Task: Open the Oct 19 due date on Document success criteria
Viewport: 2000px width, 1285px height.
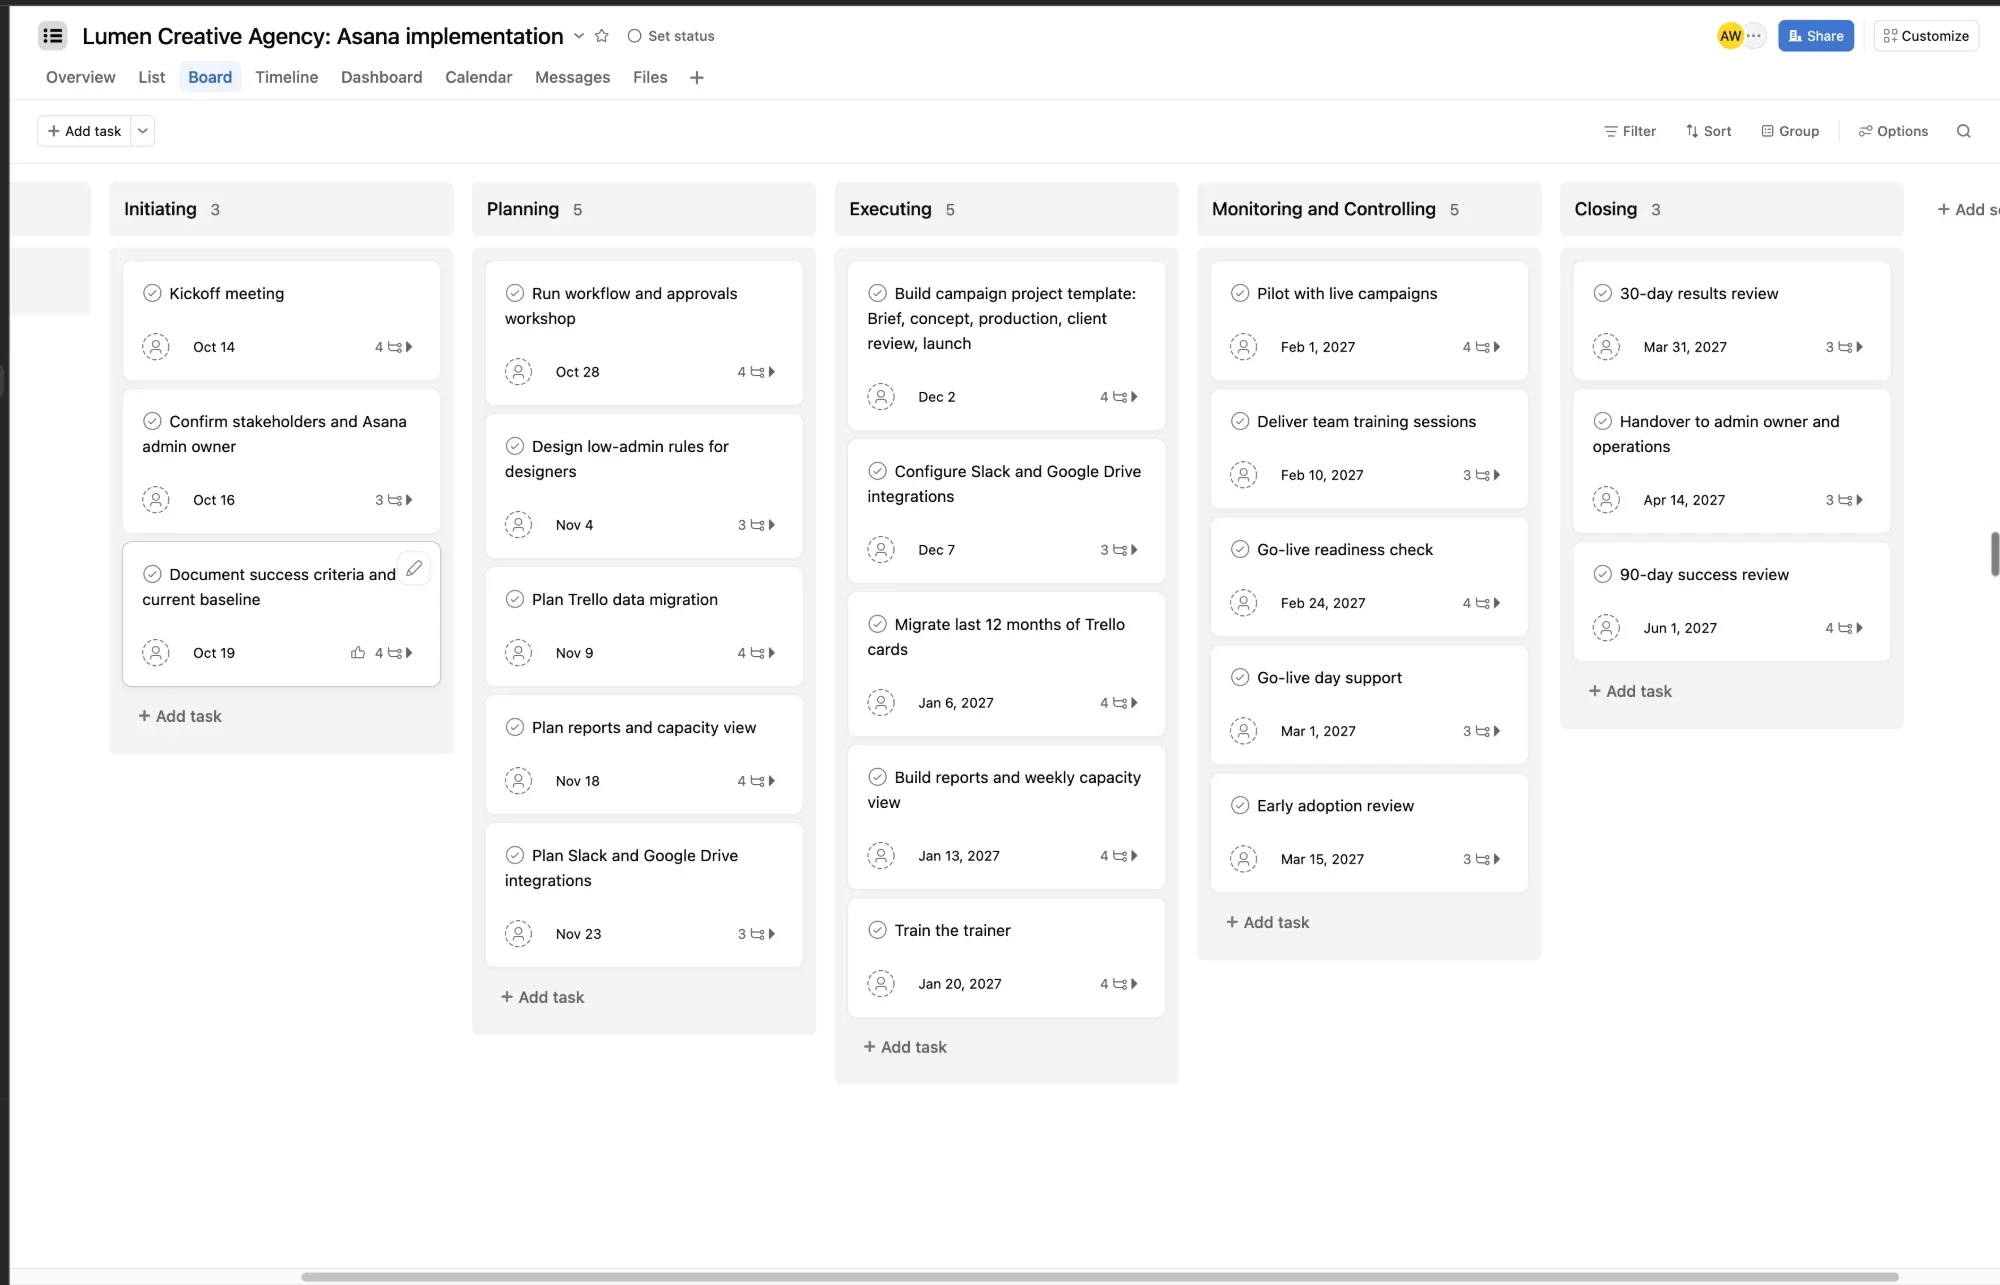Action: pos(214,653)
